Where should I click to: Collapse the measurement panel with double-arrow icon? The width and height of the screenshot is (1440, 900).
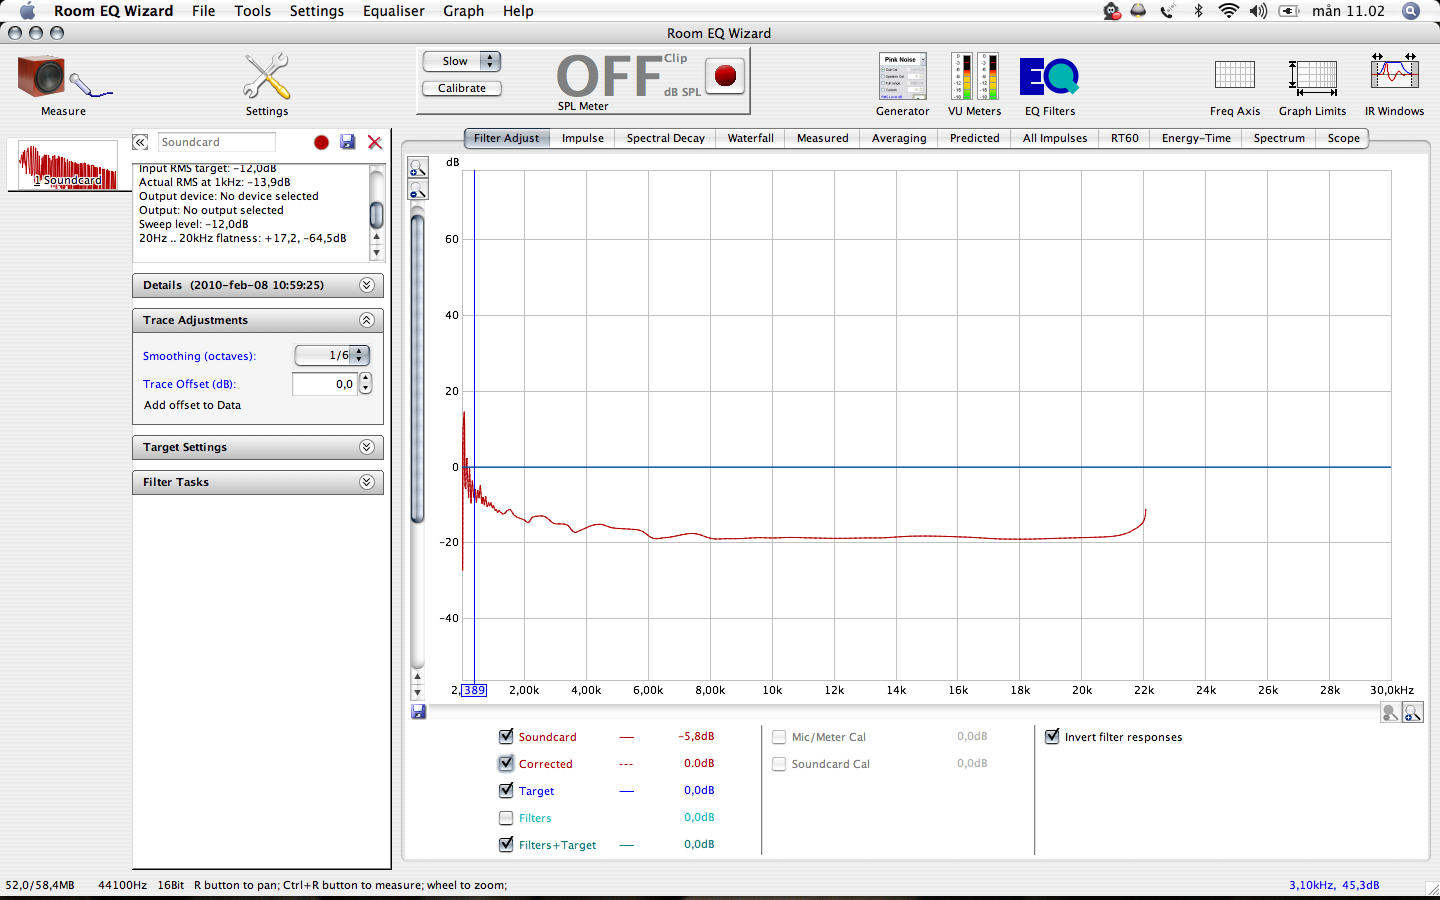tap(140, 142)
